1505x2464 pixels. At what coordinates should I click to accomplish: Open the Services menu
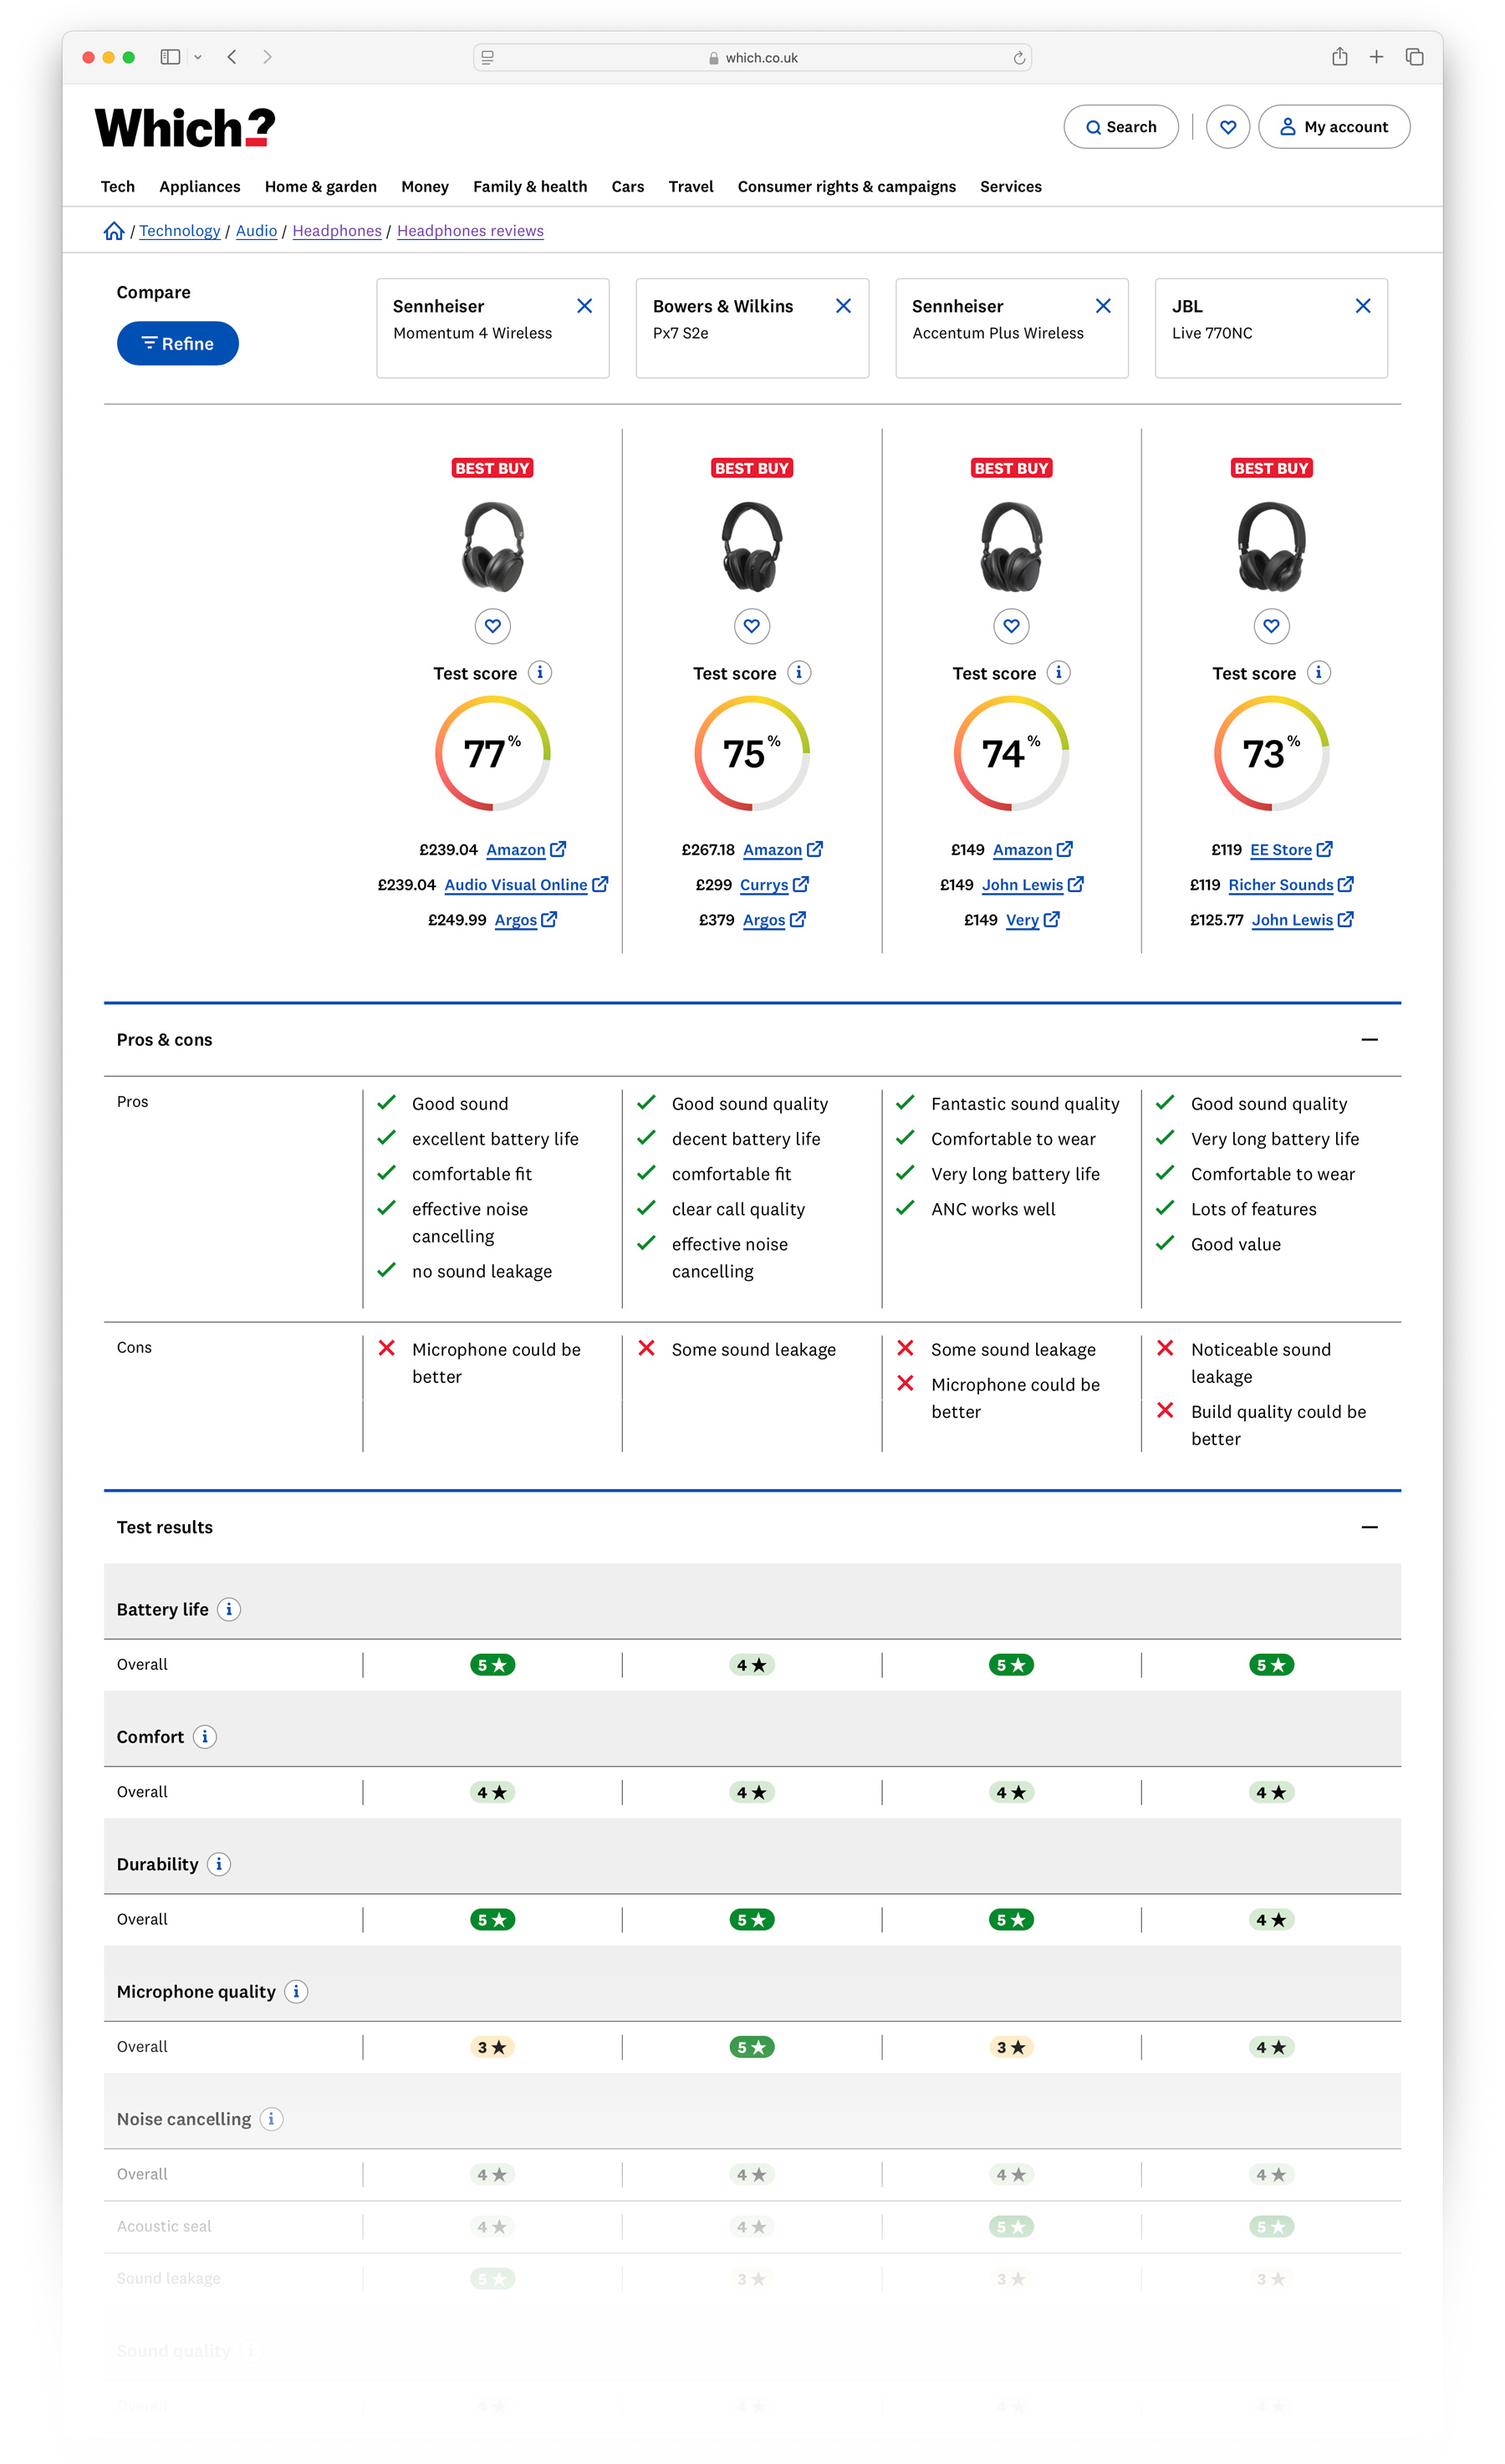point(1011,187)
